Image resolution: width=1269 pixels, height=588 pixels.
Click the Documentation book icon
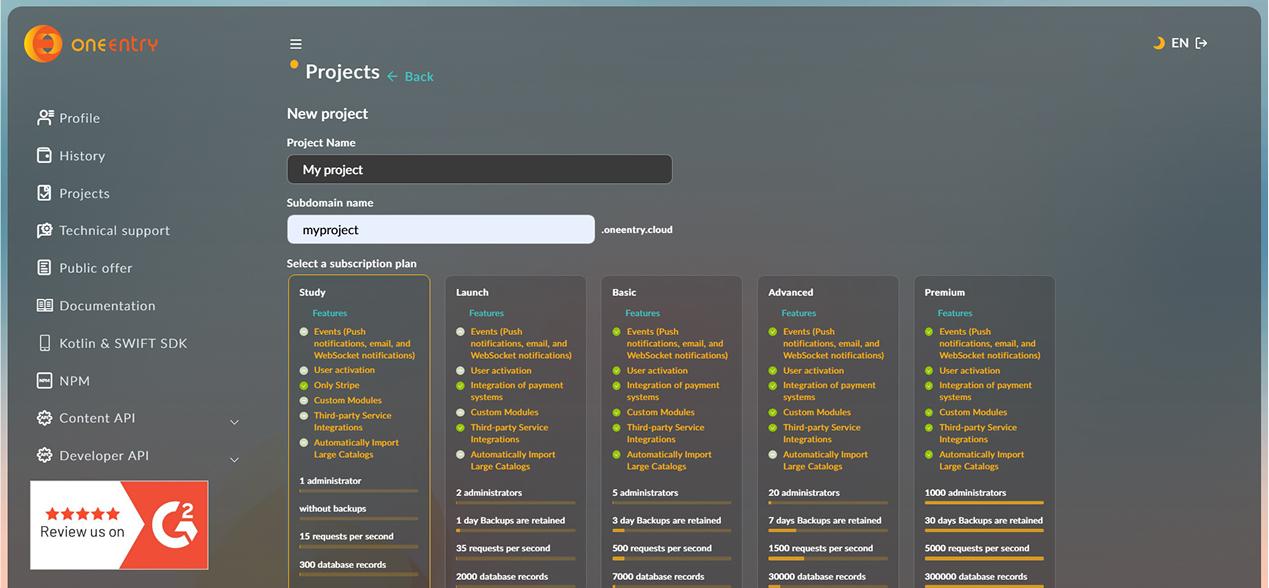click(44, 306)
